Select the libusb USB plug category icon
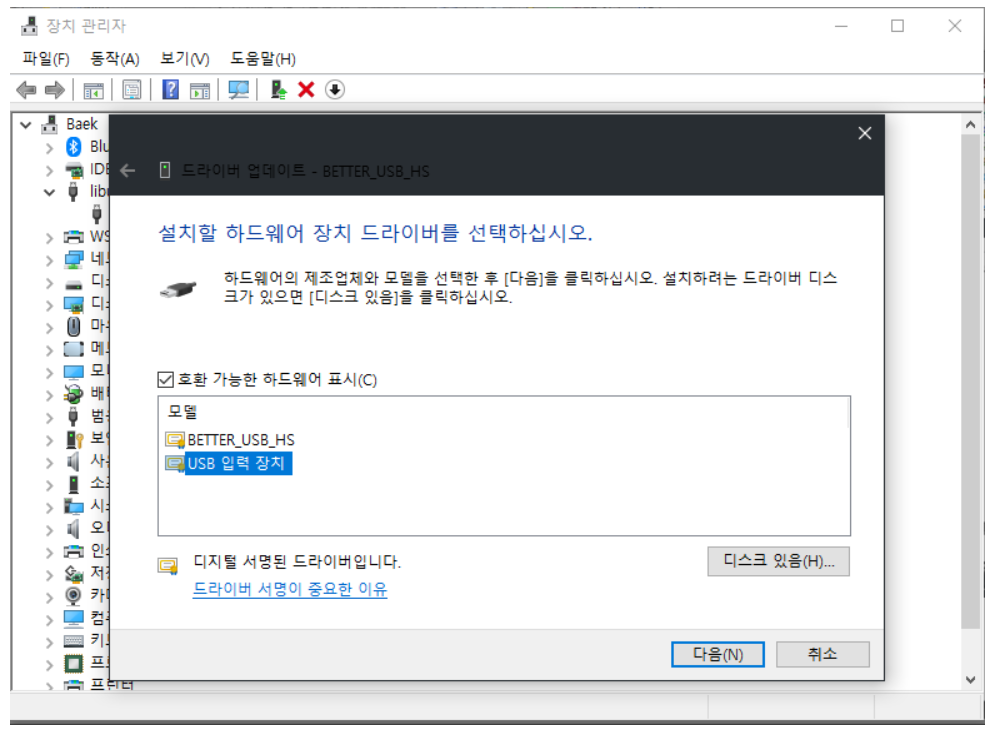 (73, 192)
